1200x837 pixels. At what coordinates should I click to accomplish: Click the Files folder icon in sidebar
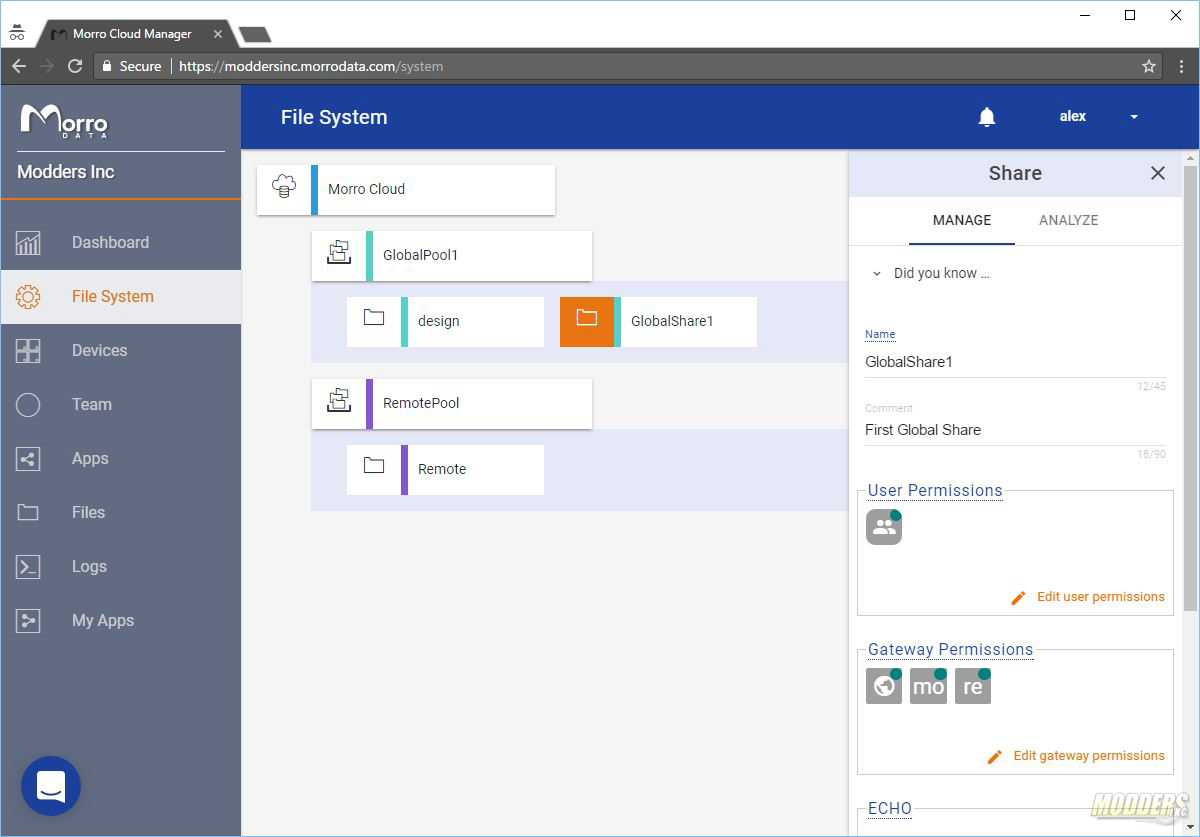coord(28,512)
